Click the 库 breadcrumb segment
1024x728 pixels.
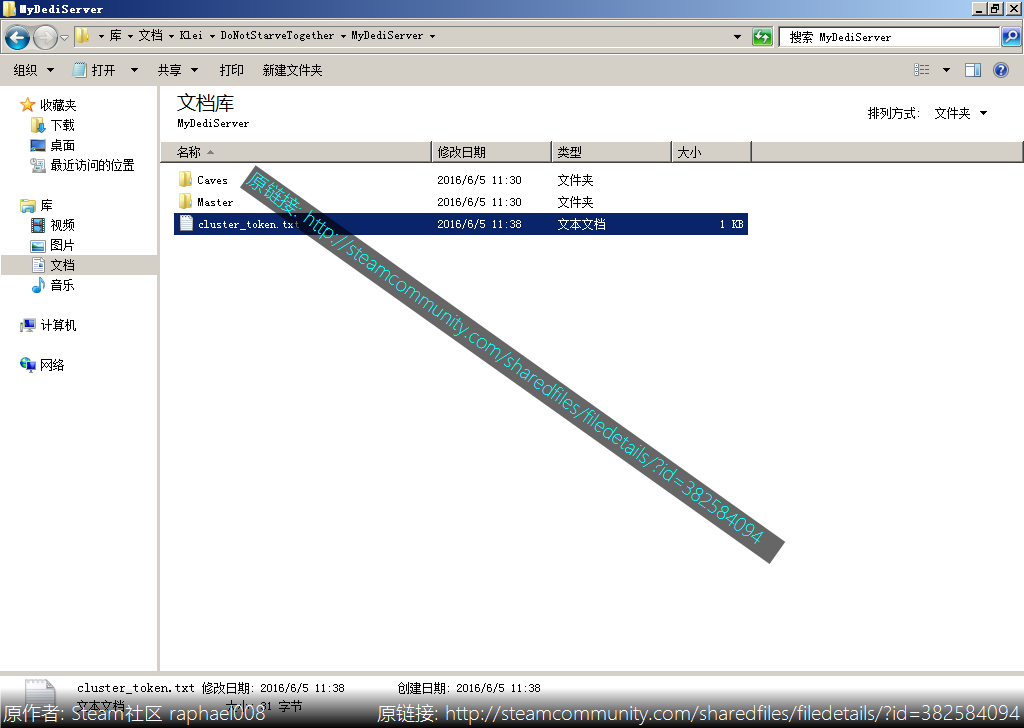point(116,35)
